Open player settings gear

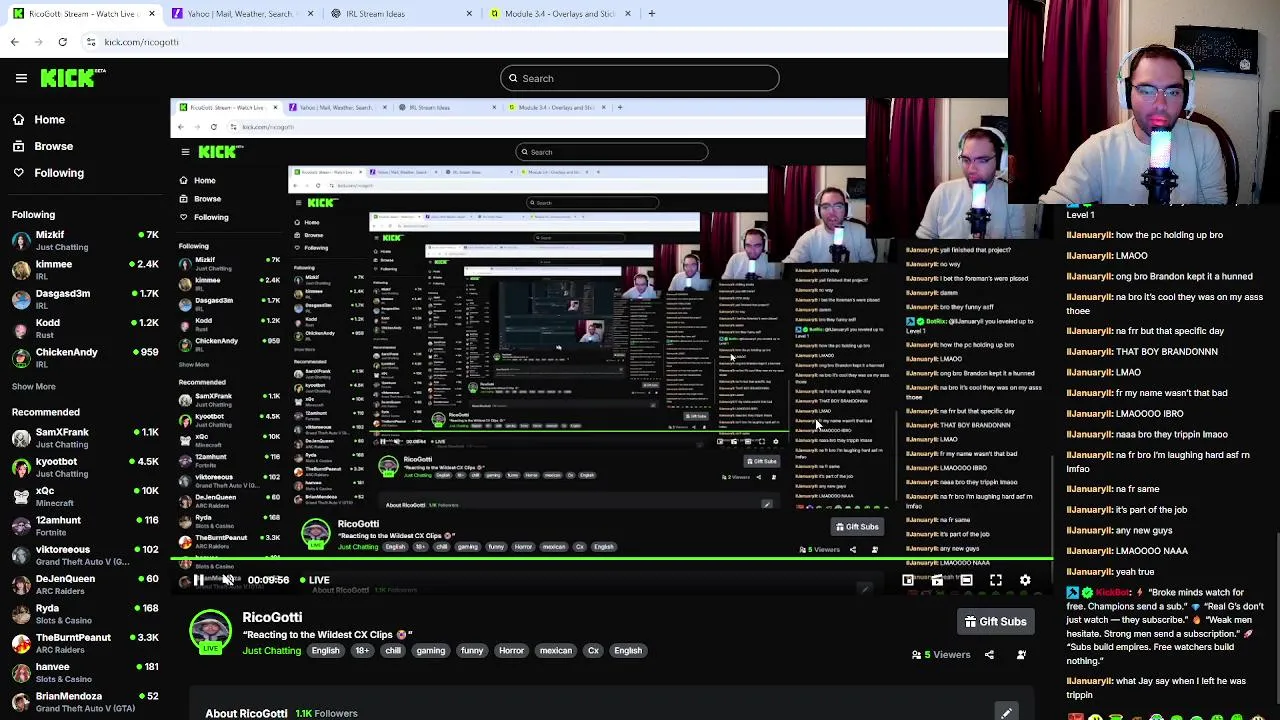click(1025, 580)
